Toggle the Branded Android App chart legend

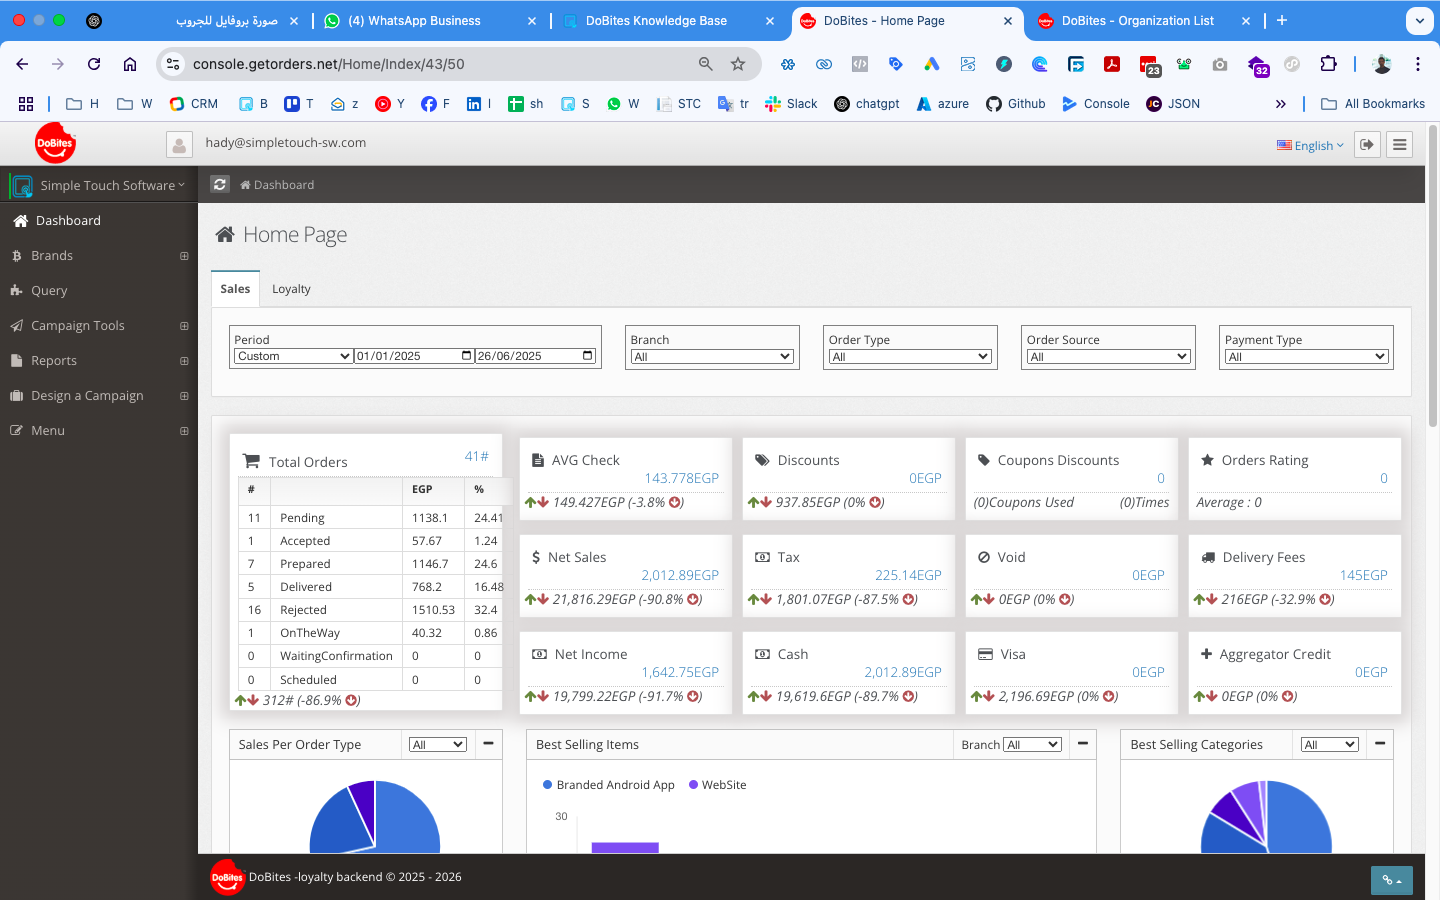(608, 785)
